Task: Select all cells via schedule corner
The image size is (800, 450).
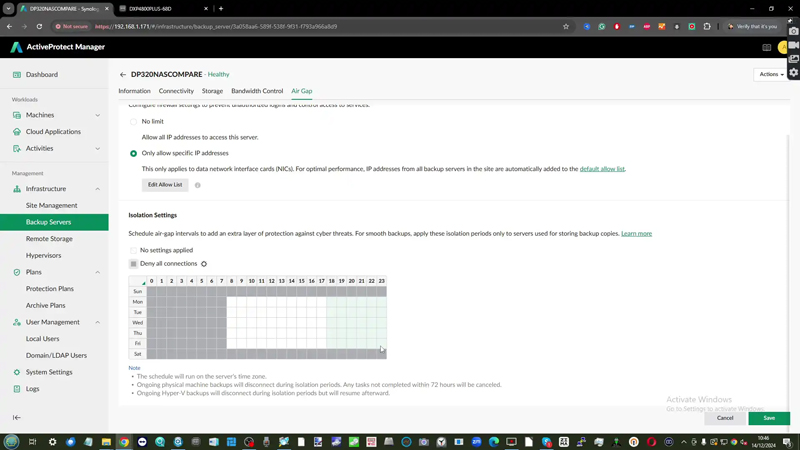Action: pyautogui.click(x=138, y=281)
